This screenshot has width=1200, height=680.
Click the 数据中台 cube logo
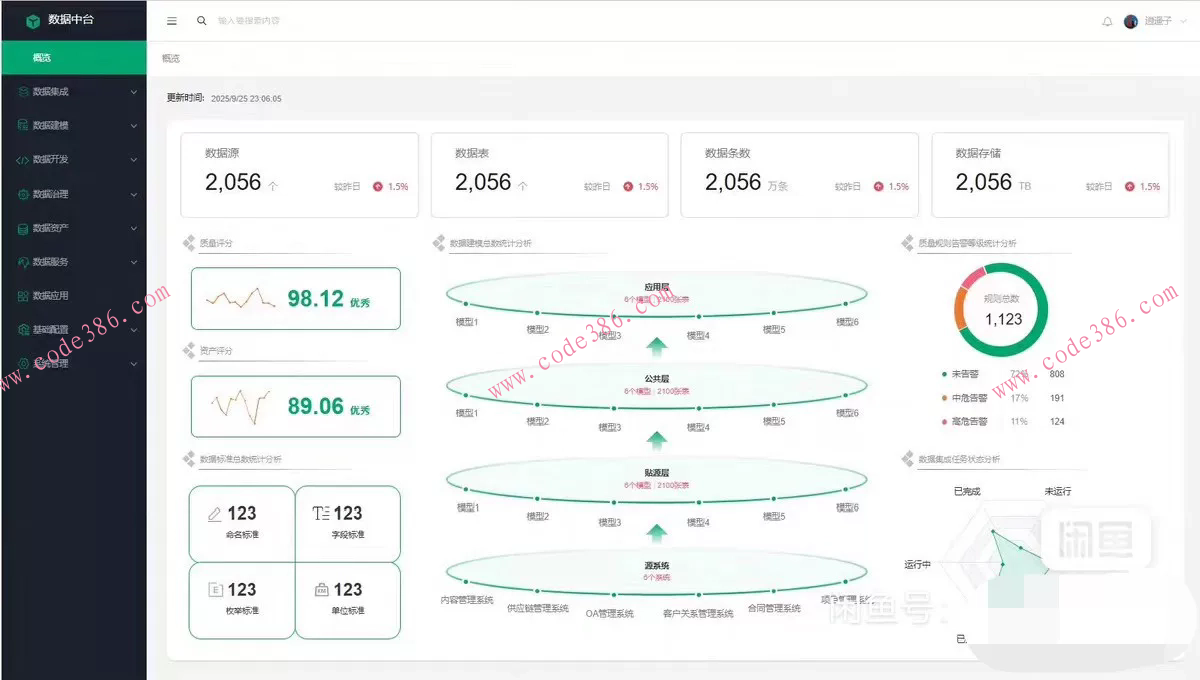pyautogui.click(x=33, y=20)
